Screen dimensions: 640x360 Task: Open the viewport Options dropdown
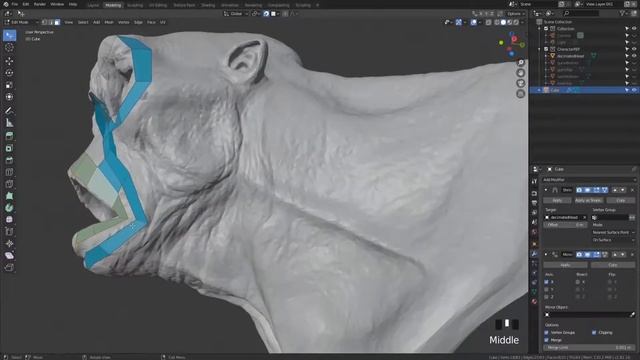(515, 13)
